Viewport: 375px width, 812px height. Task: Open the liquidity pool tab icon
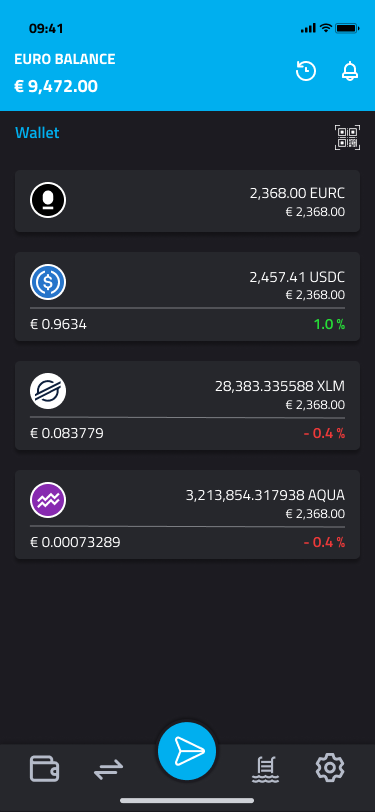pyautogui.click(x=265, y=769)
